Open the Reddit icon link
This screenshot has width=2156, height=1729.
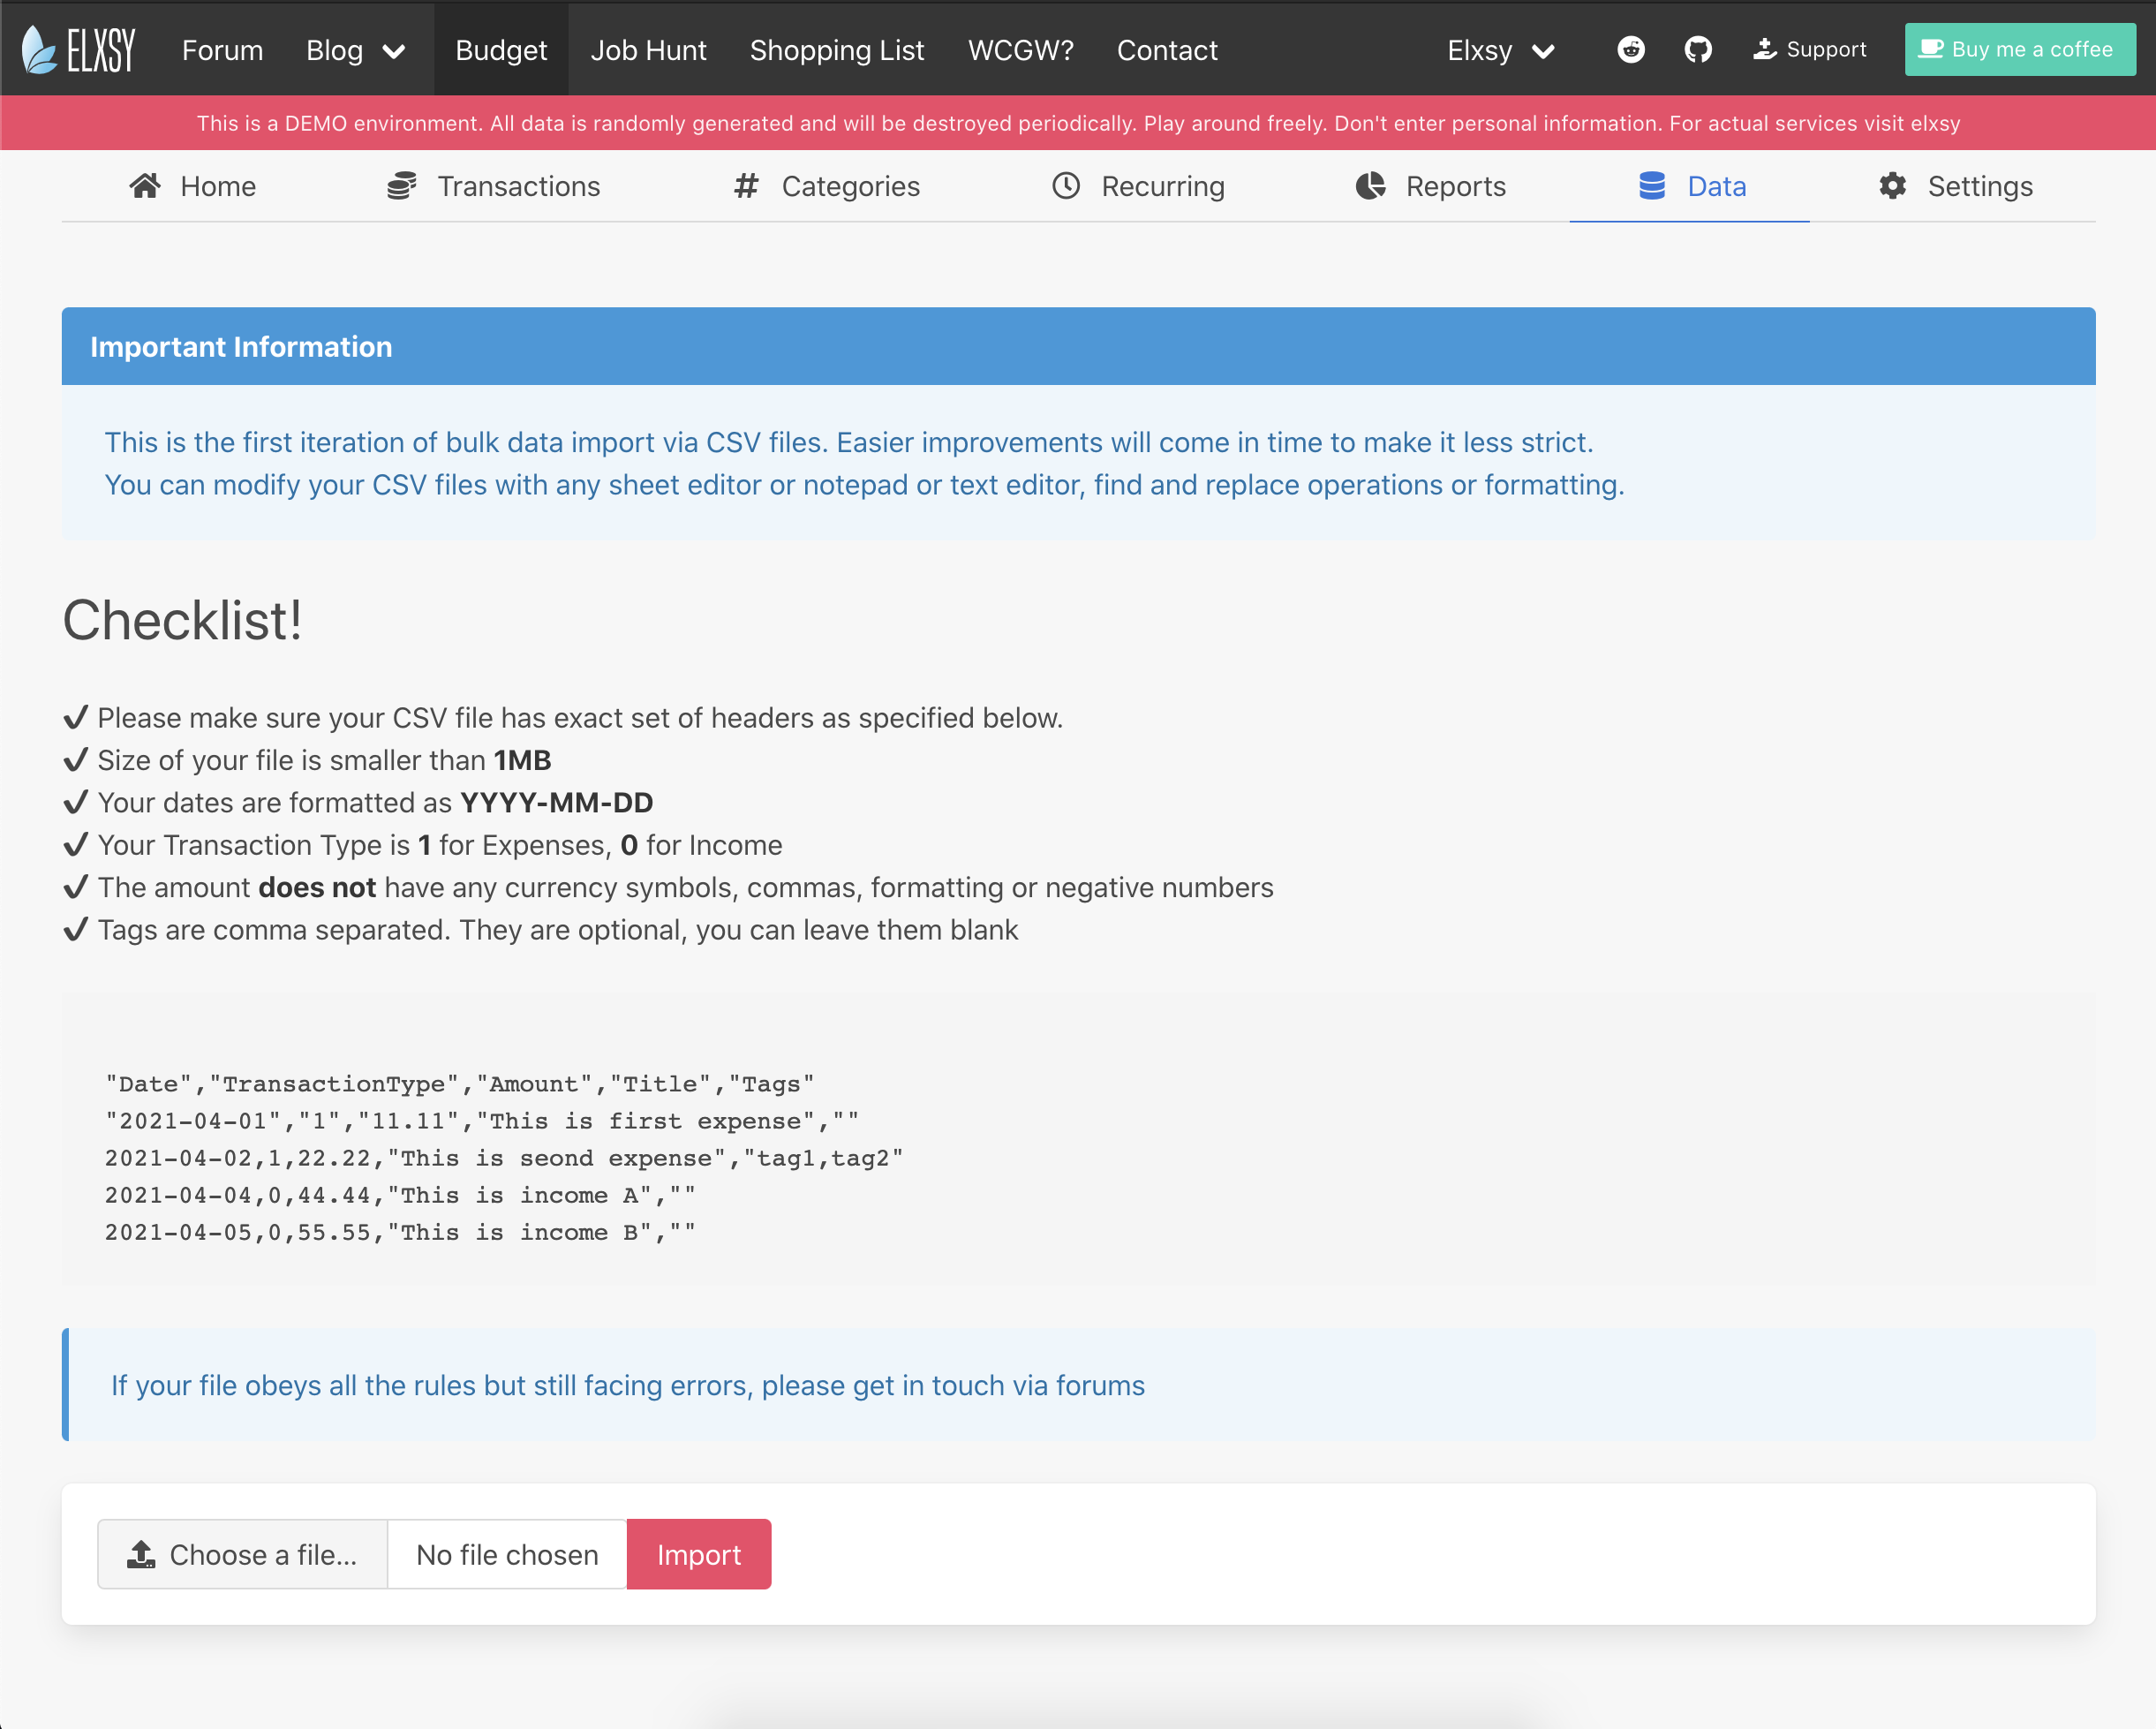pyautogui.click(x=1631, y=49)
